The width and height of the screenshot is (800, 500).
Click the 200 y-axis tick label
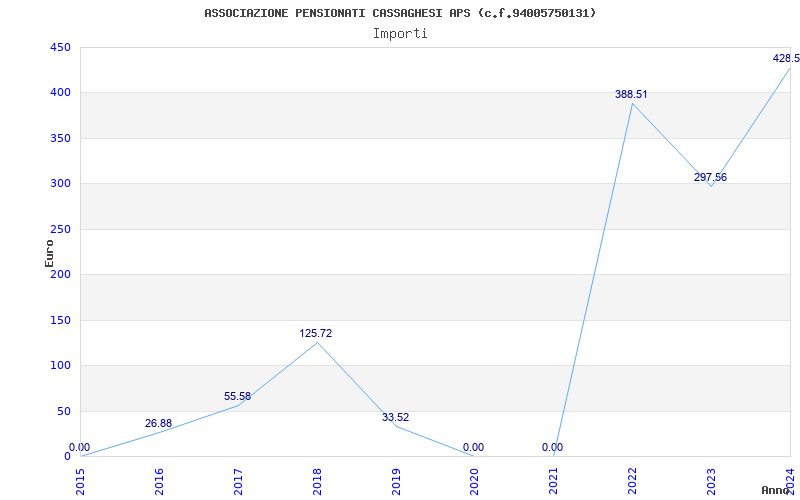pyautogui.click(x=60, y=274)
